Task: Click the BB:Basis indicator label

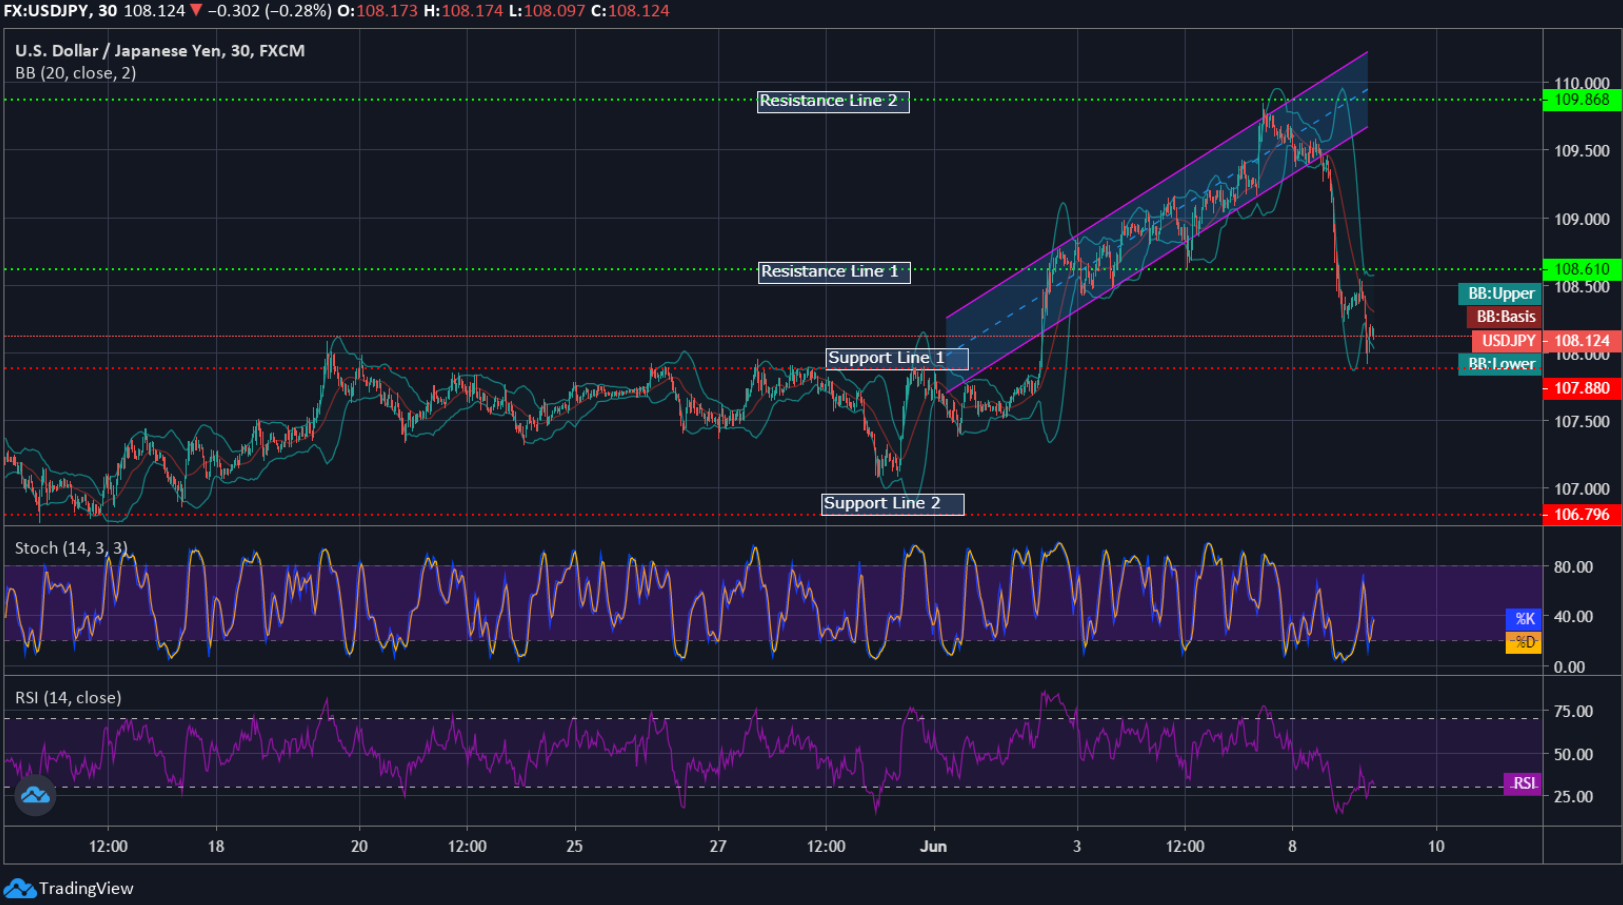Action: point(1504,317)
